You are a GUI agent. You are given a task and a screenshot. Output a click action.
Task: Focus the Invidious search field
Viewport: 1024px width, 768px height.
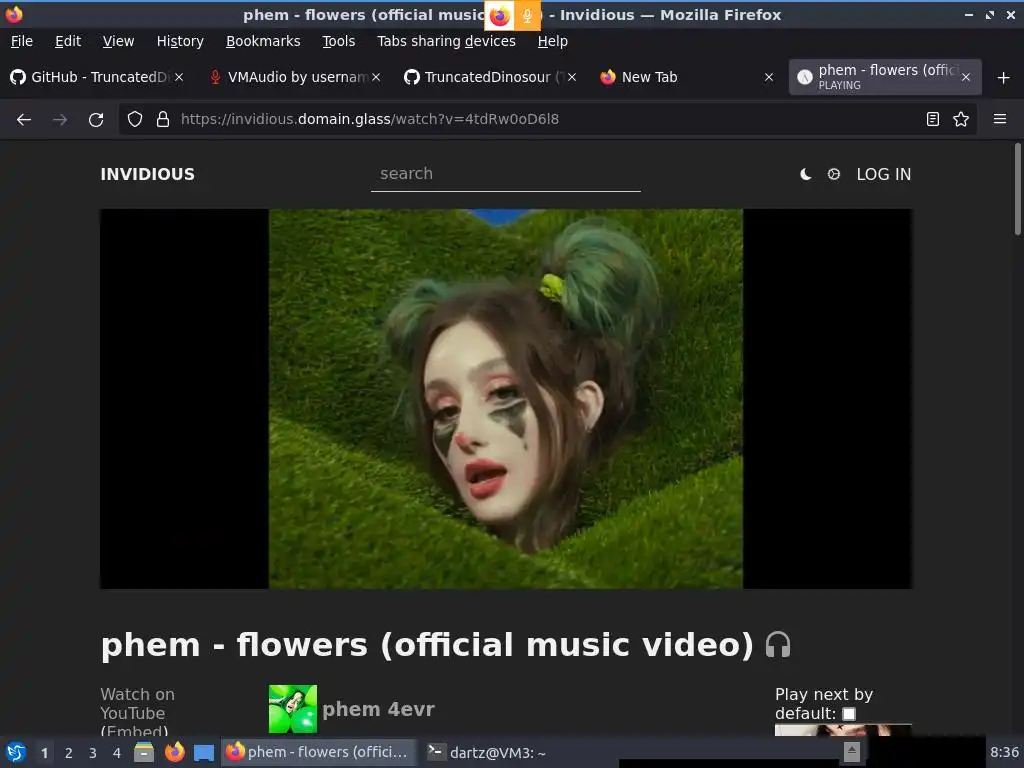click(505, 174)
